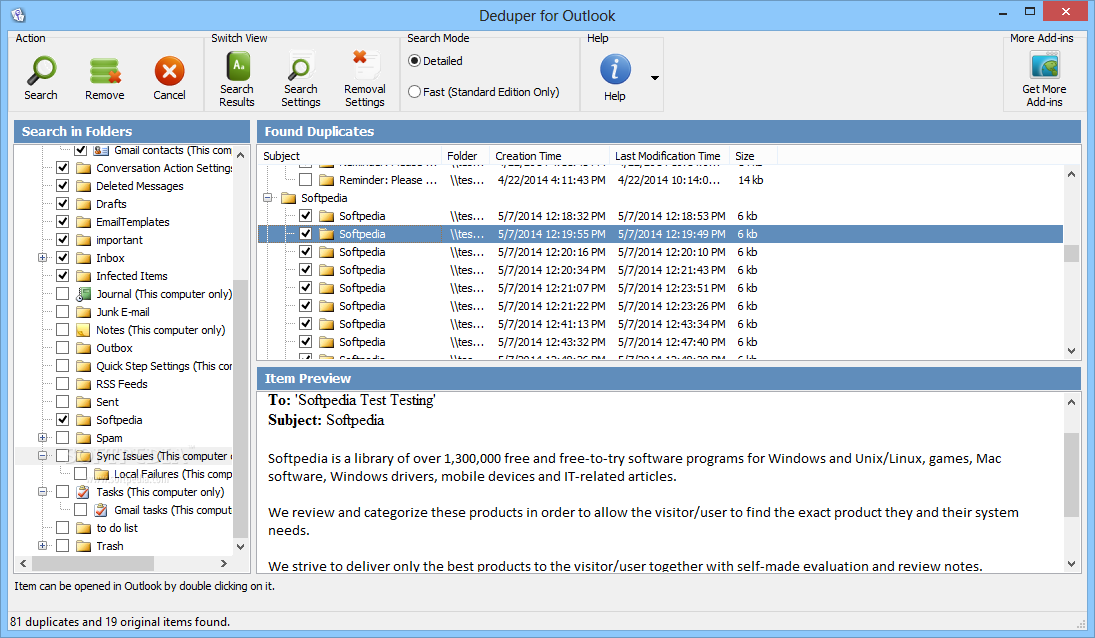Expand the Trash folder node
Viewport: 1095px width, 638px height.
point(43,546)
